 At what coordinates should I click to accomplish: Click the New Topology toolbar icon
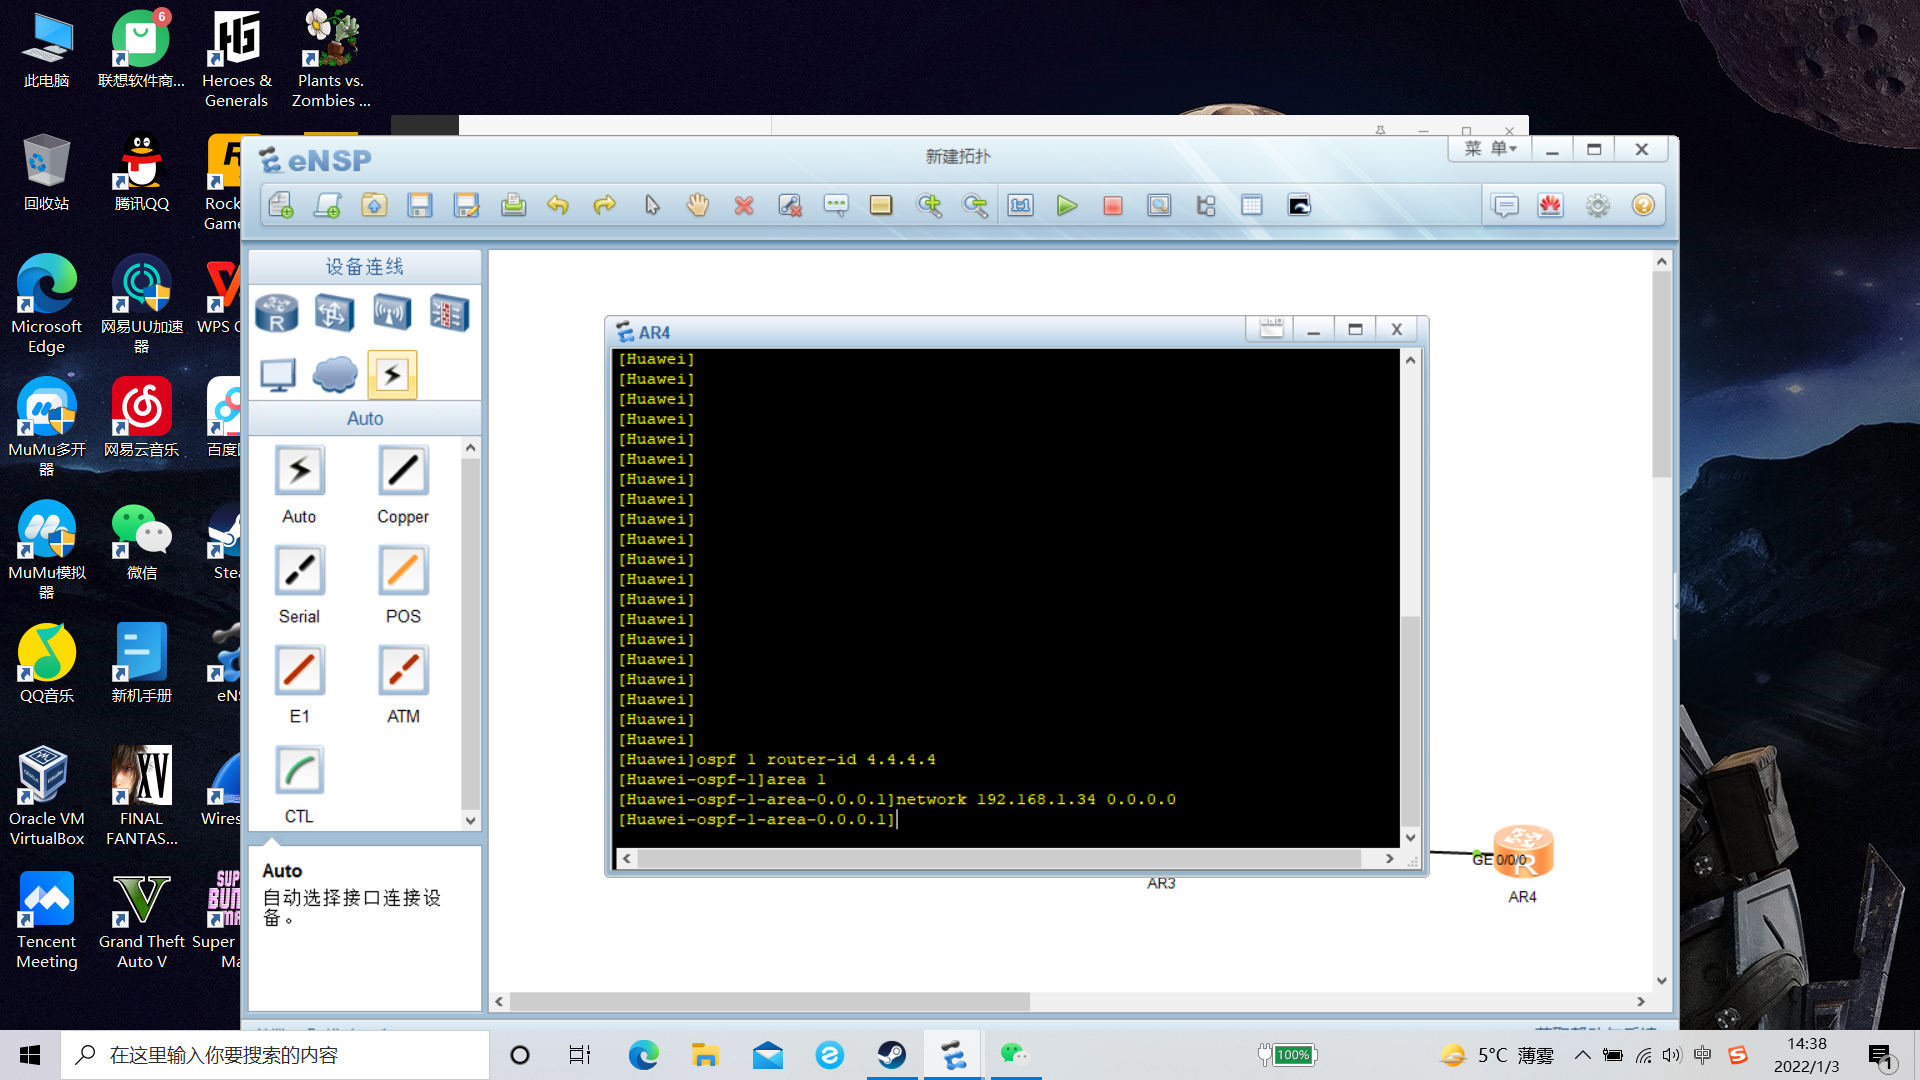(281, 205)
